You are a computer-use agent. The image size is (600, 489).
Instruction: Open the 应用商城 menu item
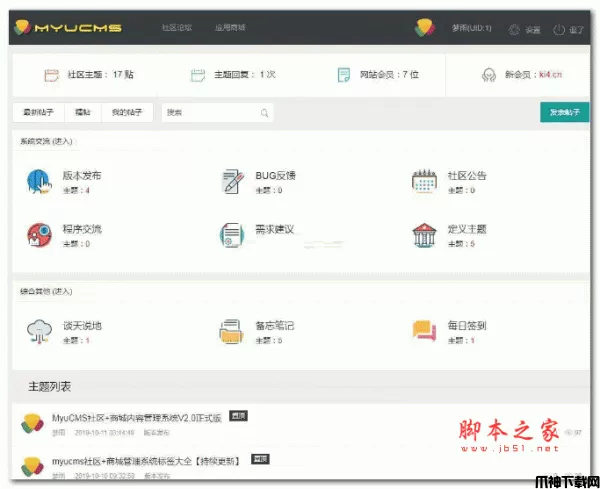(x=230, y=28)
